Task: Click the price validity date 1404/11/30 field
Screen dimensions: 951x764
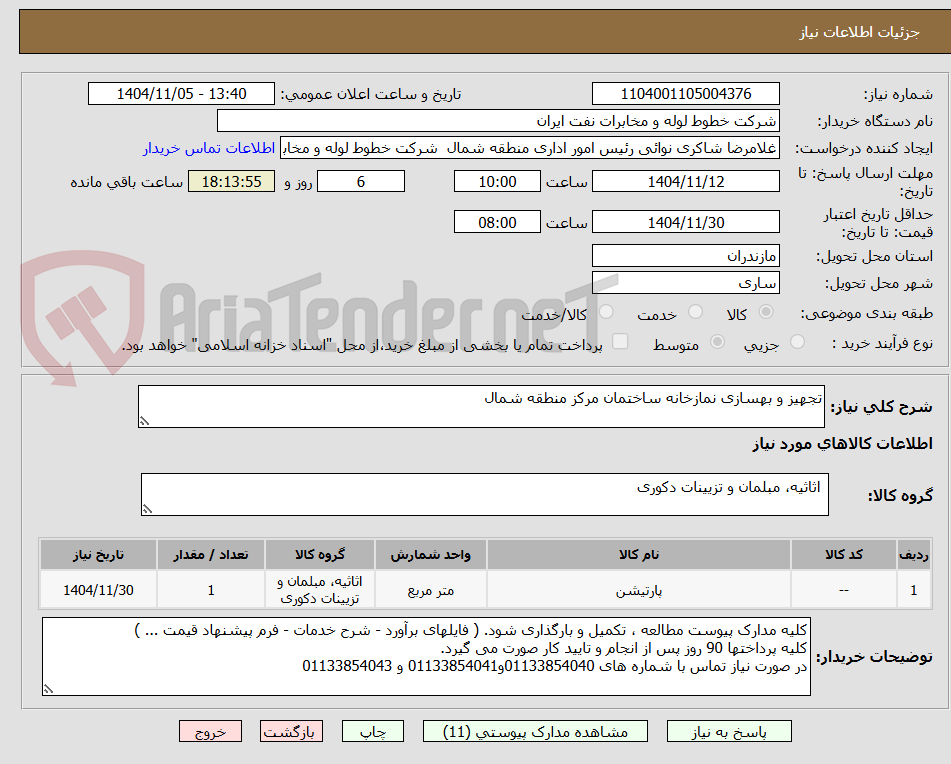Action: coord(685,222)
